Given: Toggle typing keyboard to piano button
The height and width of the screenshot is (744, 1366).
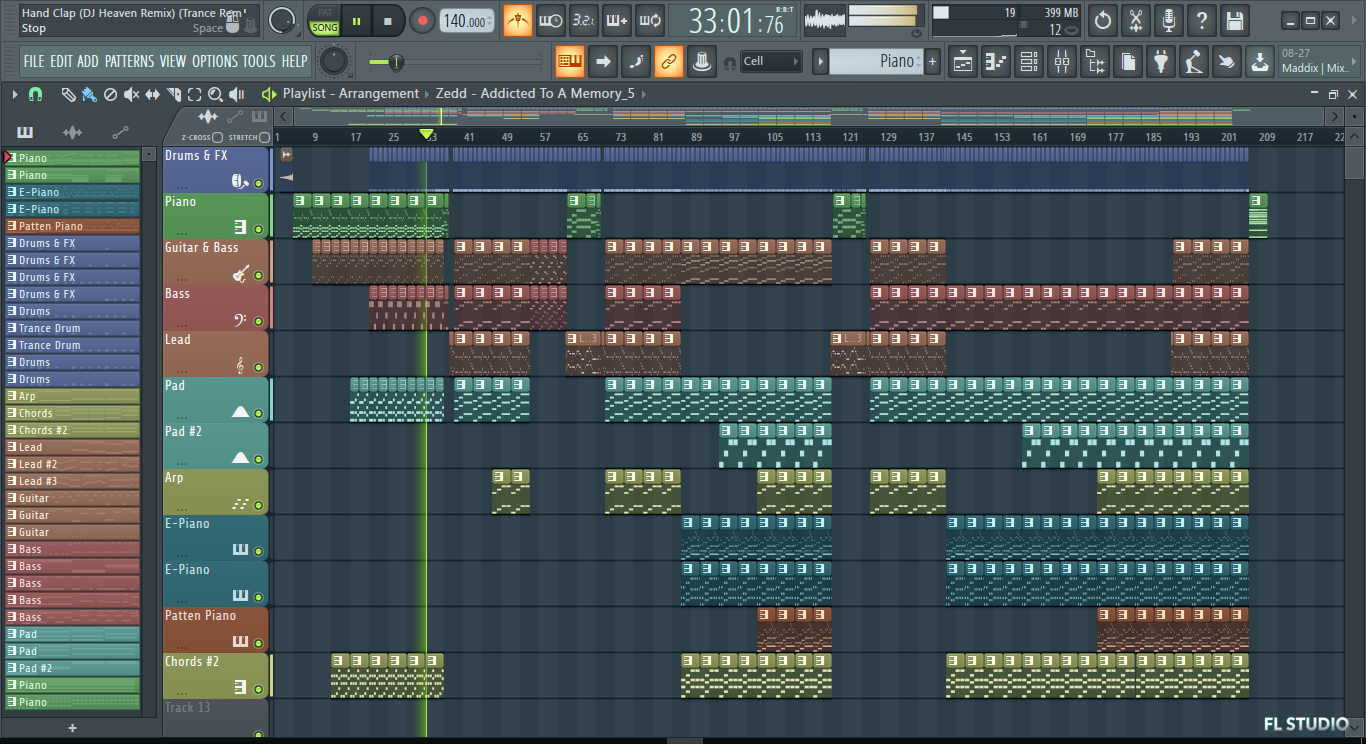Looking at the screenshot, I should pos(568,61).
